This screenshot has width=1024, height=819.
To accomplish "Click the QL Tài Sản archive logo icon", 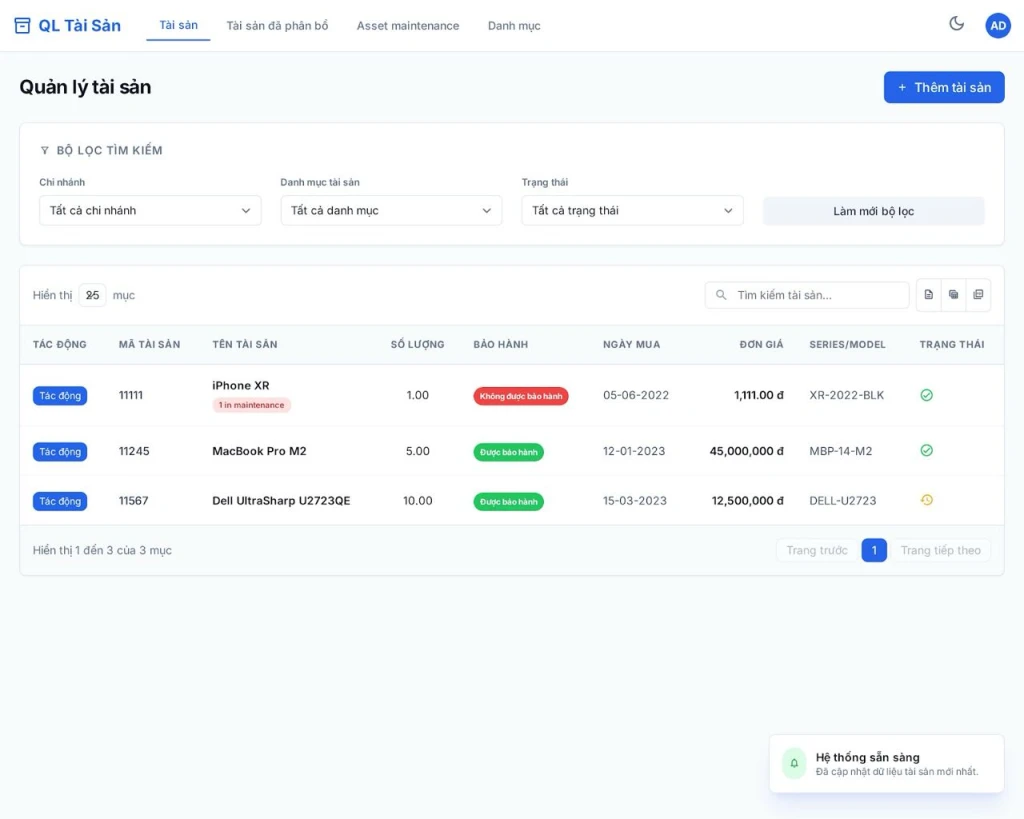I will pos(23,26).
